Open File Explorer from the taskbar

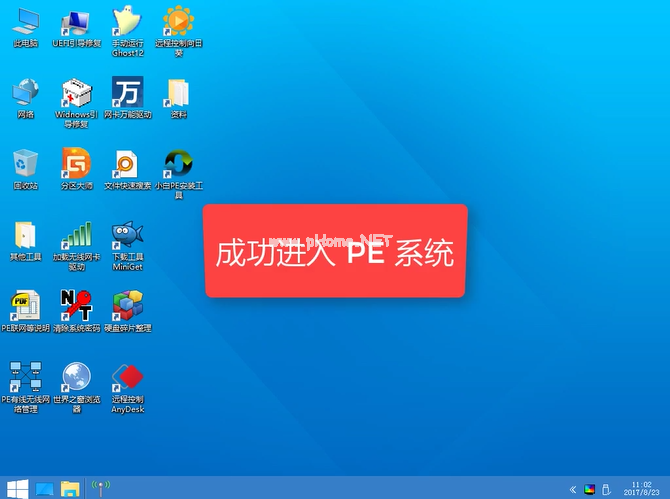[x=70, y=489]
